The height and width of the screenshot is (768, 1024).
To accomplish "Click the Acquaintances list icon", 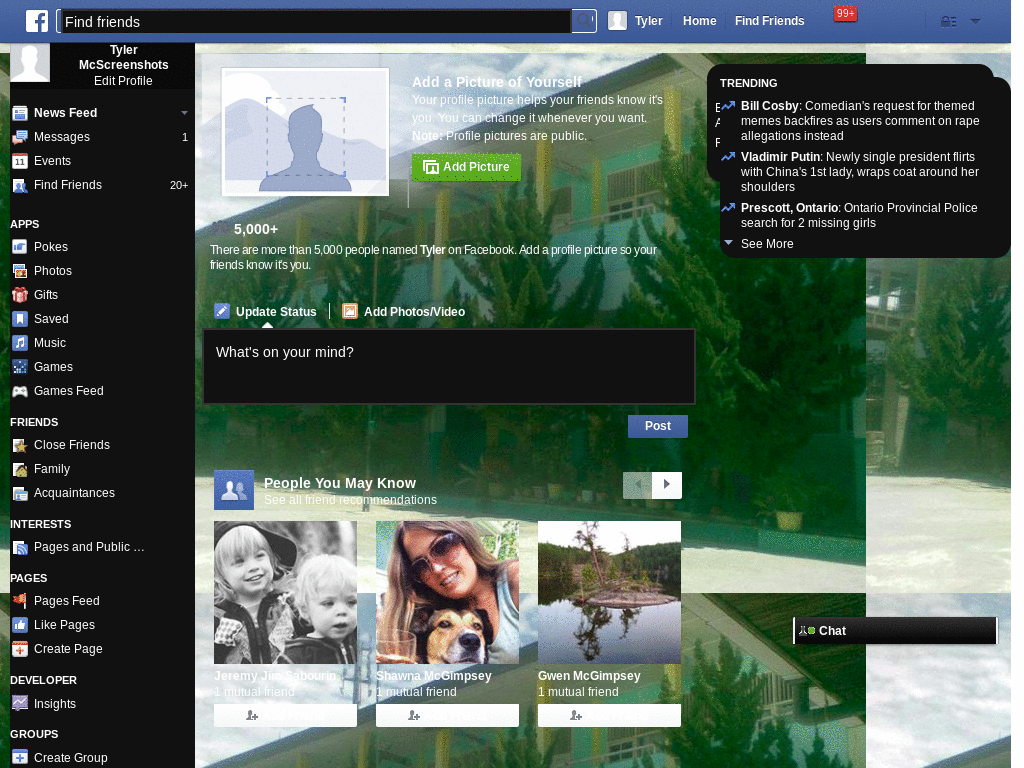I will click(20, 493).
